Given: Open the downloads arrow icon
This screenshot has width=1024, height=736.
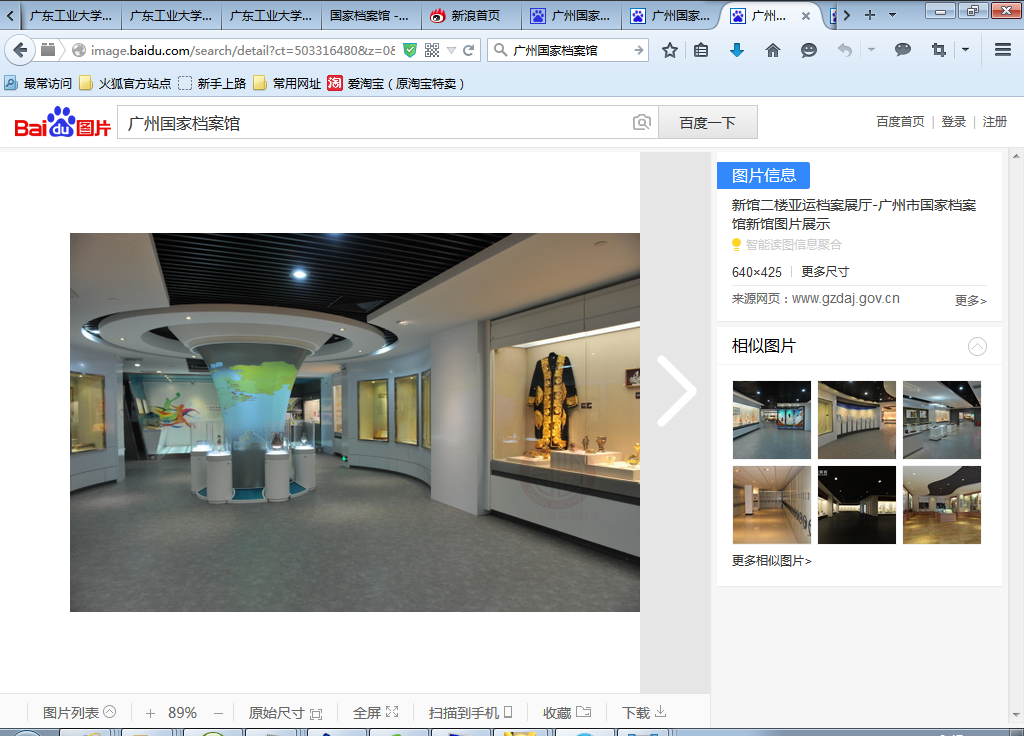Looking at the screenshot, I should coord(737,50).
